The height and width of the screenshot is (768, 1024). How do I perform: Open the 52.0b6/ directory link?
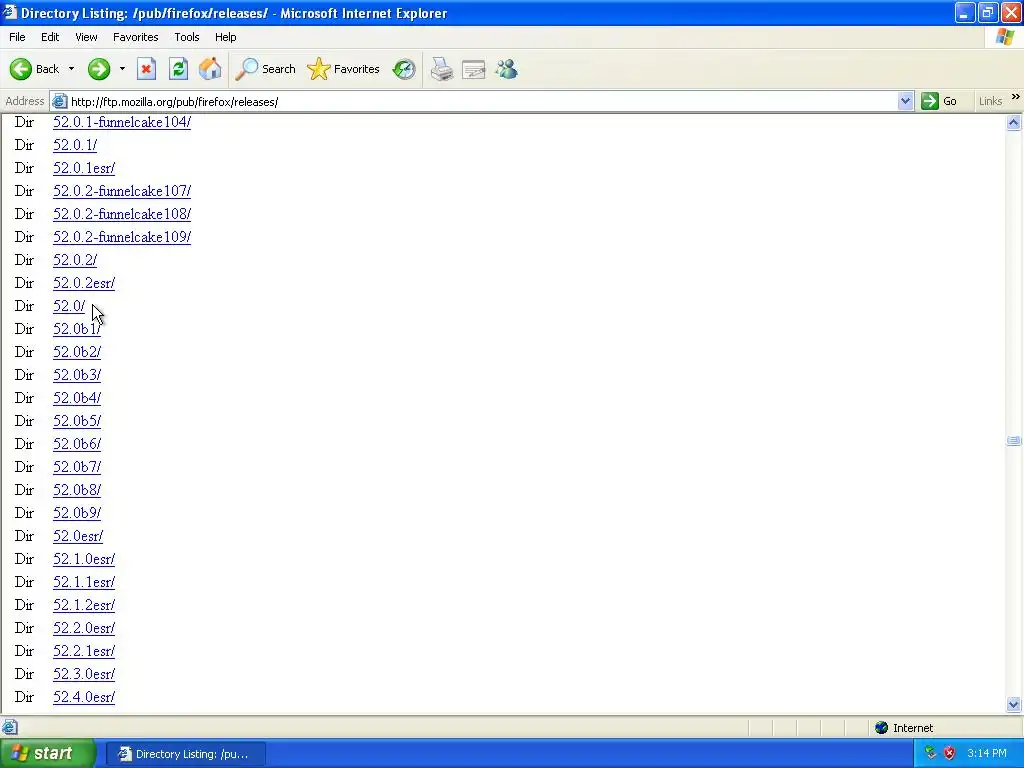76,443
